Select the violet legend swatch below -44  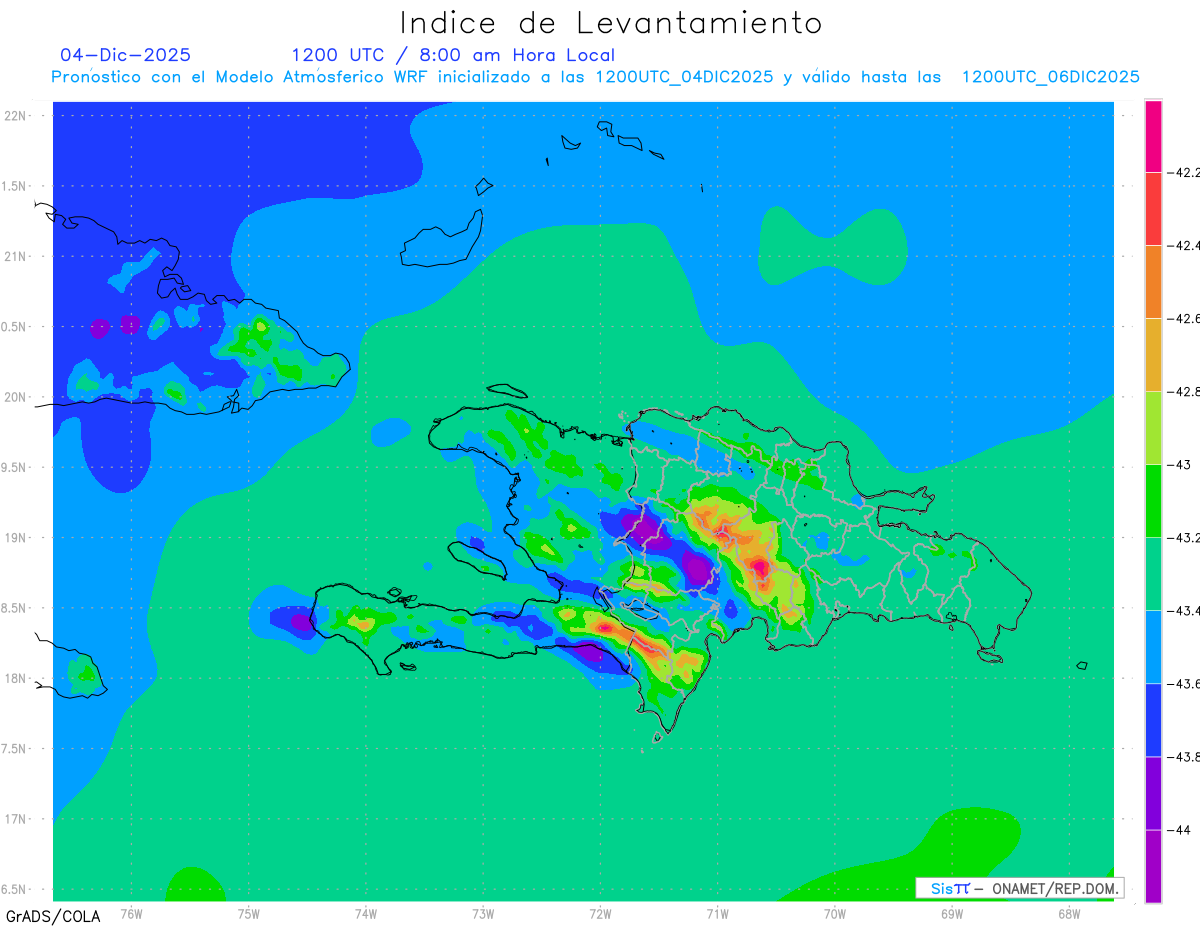(1153, 866)
